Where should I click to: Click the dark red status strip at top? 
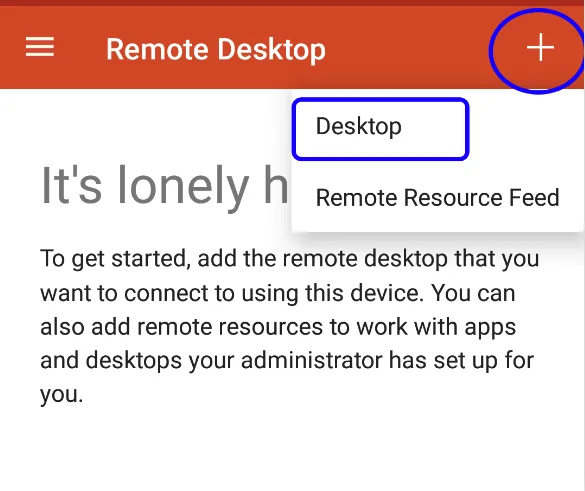click(x=292, y=3)
